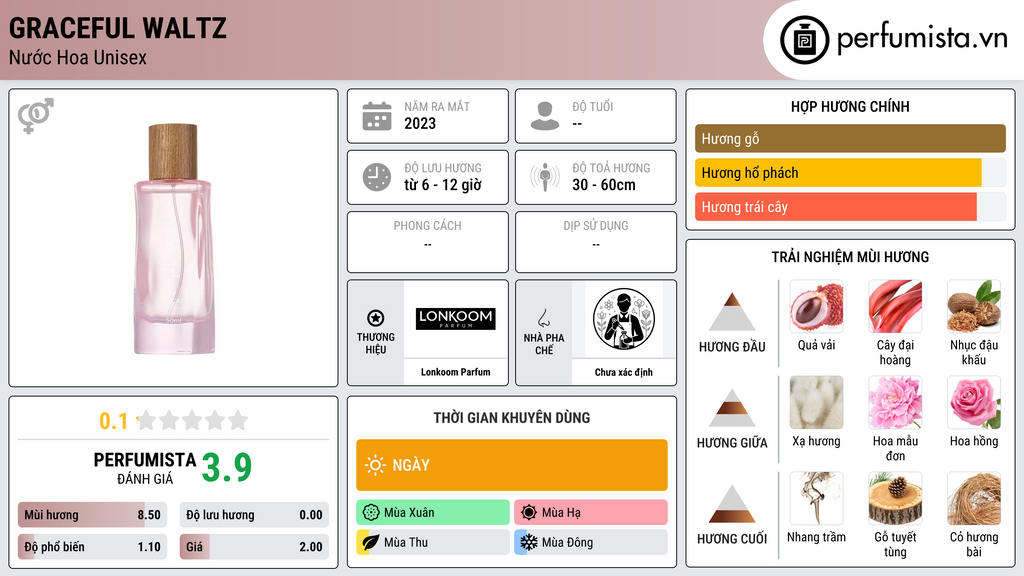Click the PHONG CÁCH style box

click(x=428, y=242)
